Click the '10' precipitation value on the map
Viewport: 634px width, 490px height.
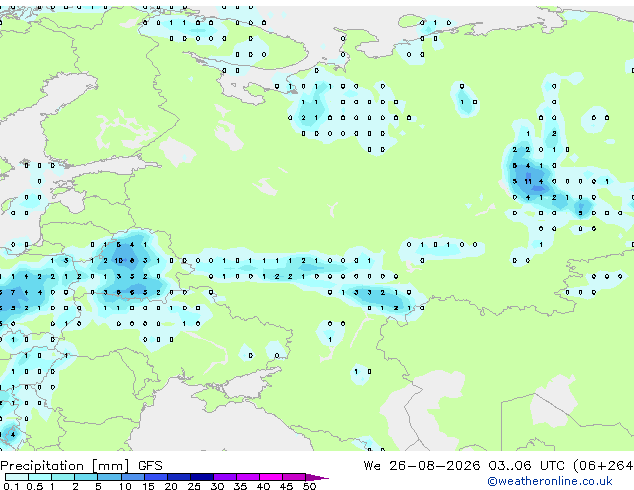click(x=118, y=261)
